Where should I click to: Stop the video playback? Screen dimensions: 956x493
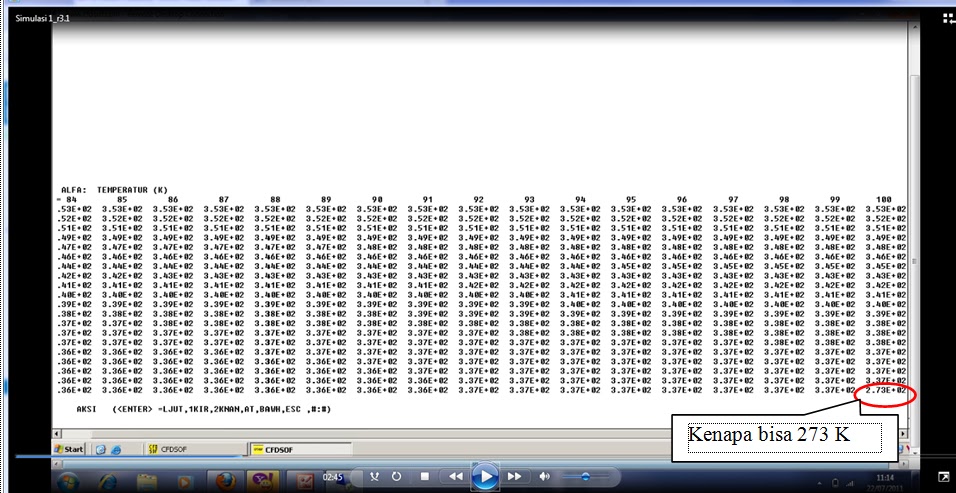click(x=426, y=477)
